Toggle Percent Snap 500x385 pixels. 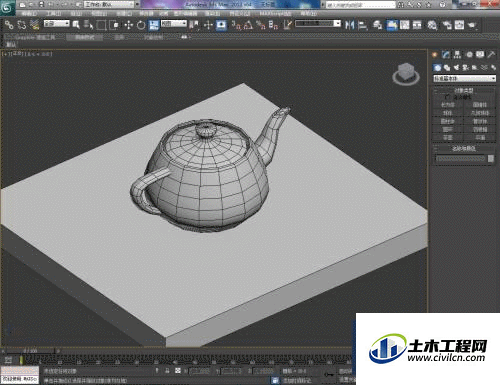click(x=261, y=25)
